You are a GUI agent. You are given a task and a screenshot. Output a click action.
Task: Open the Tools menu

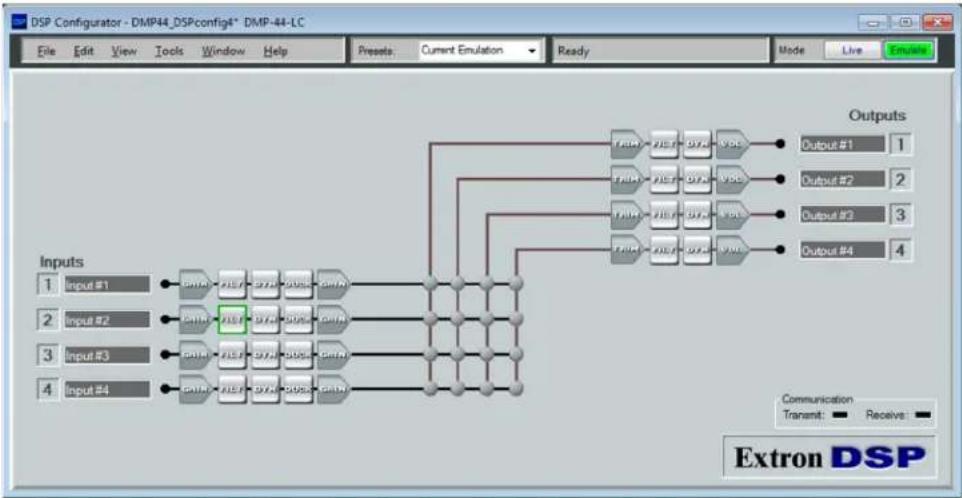(x=169, y=52)
